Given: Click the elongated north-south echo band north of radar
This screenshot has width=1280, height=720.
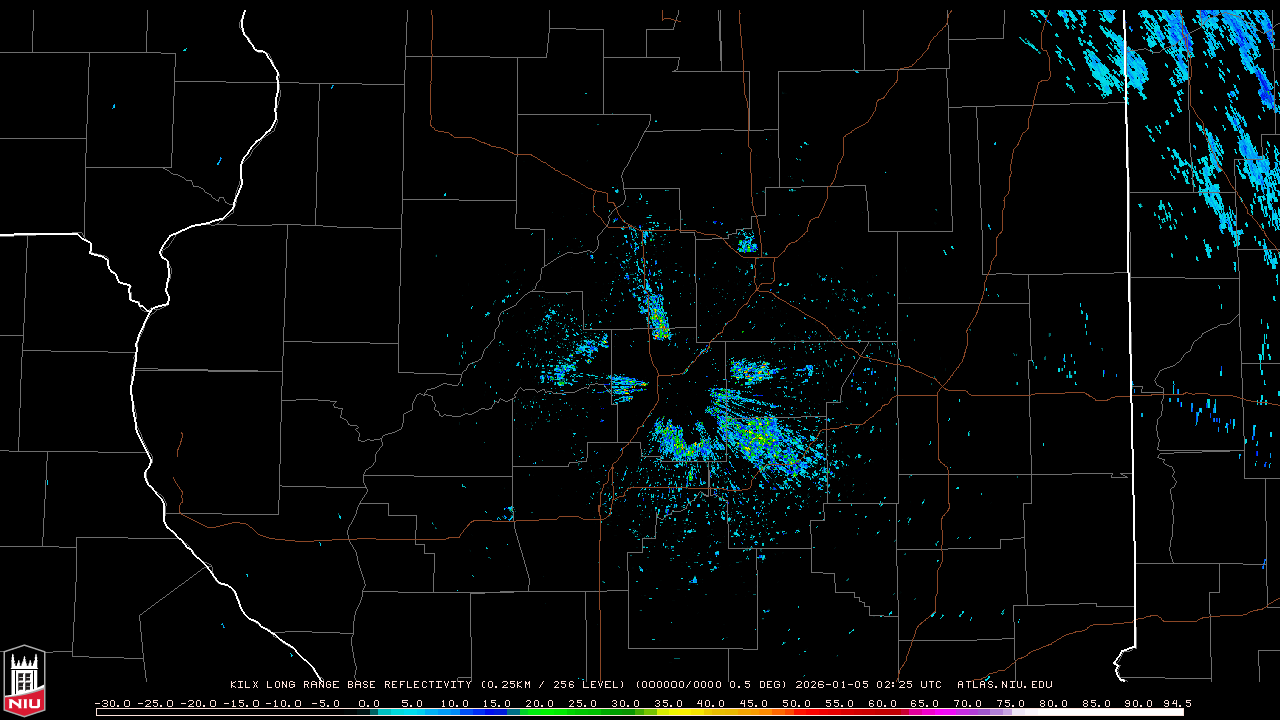Looking at the screenshot, I should 655,305.
